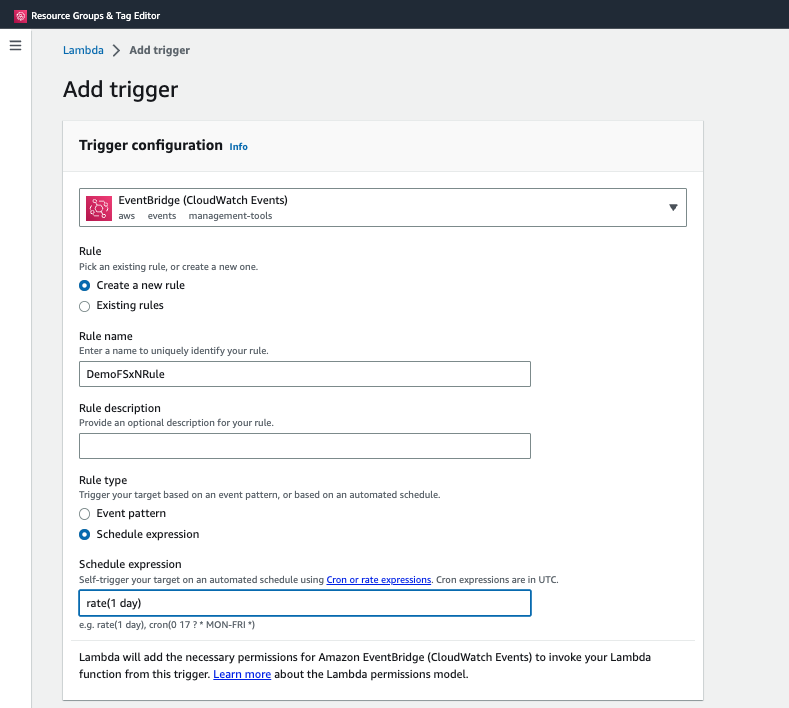Focus the Rule description text box
This screenshot has width=789, height=708.
[304, 446]
